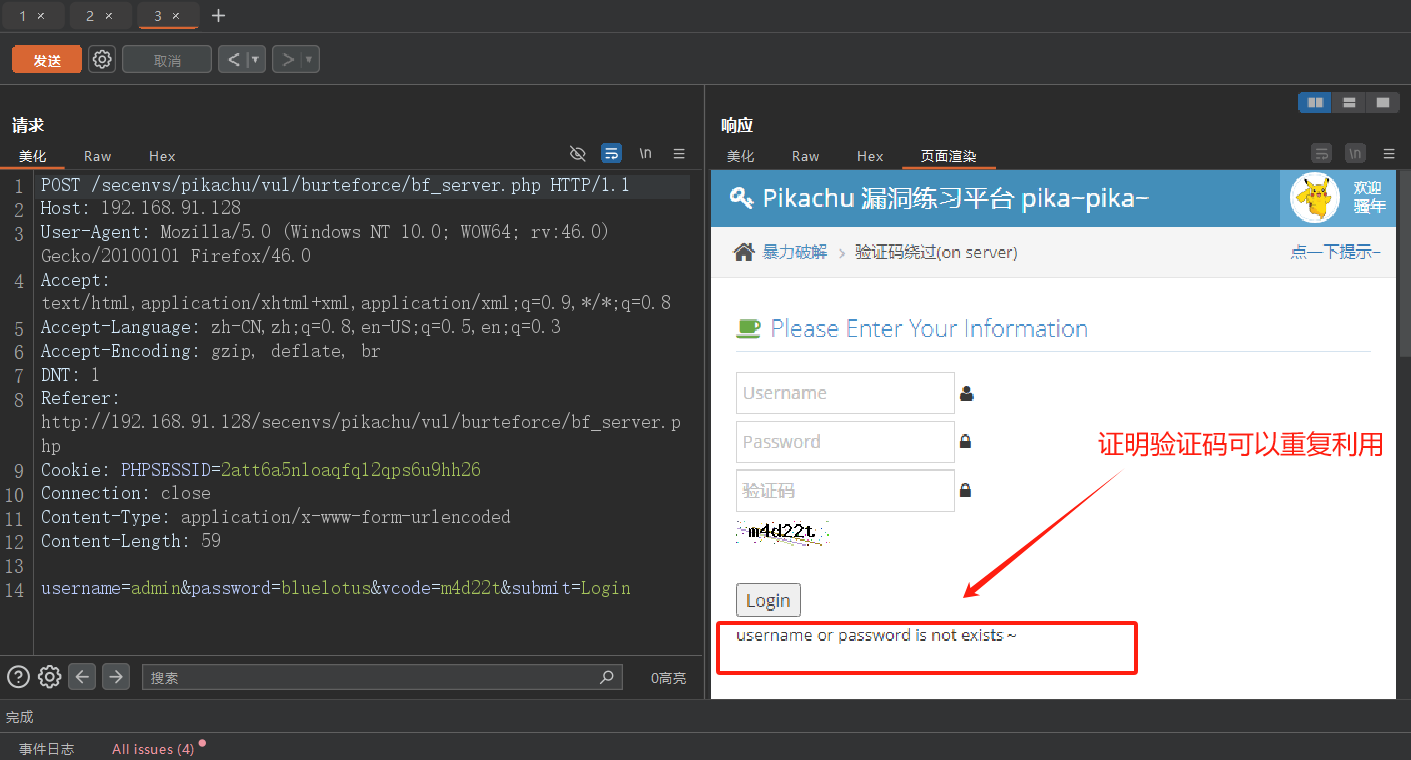This screenshot has height=760, width=1411.
Task: Open 事件日志 event log
Action: (x=46, y=748)
